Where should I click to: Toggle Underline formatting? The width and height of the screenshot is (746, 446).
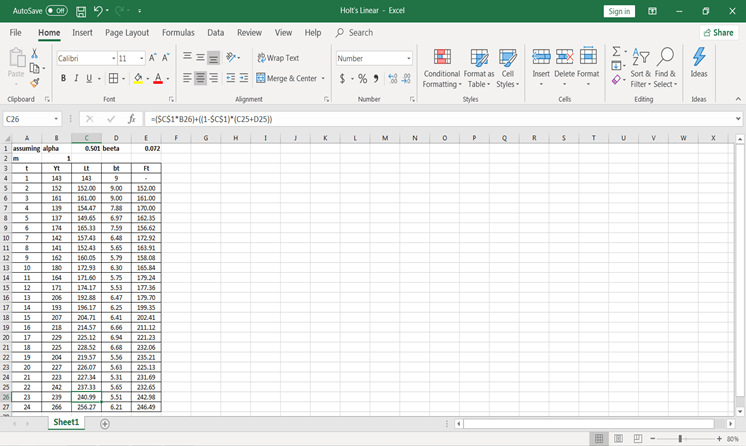click(x=88, y=79)
